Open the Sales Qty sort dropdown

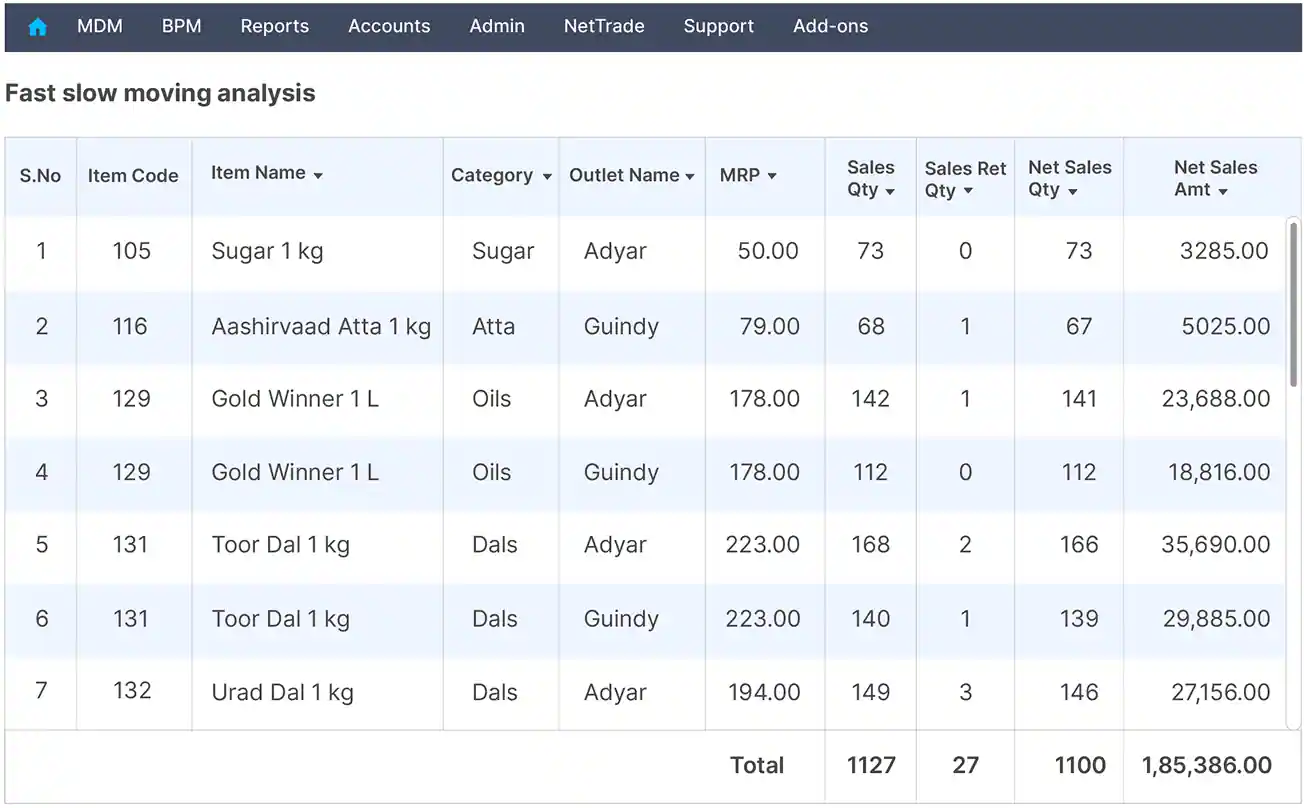[x=888, y=192]
